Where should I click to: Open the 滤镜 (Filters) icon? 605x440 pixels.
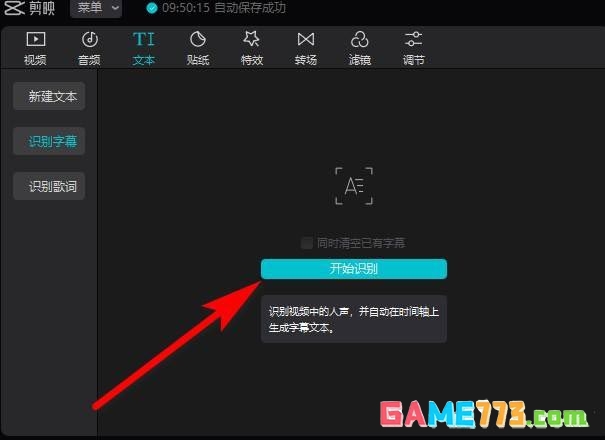tap(360, 39)
